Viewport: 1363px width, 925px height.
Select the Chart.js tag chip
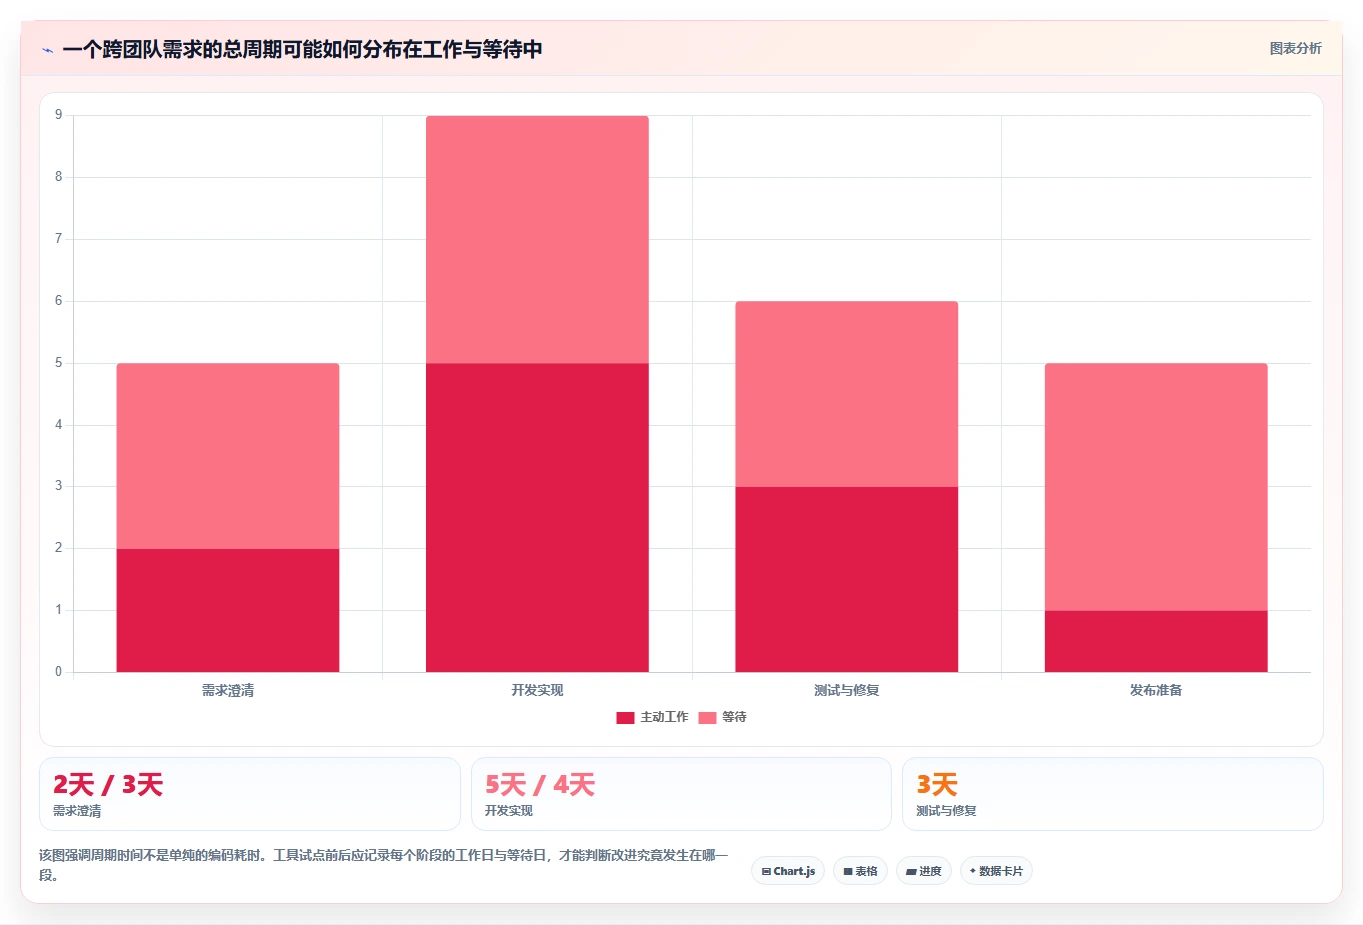coord(788,871)
